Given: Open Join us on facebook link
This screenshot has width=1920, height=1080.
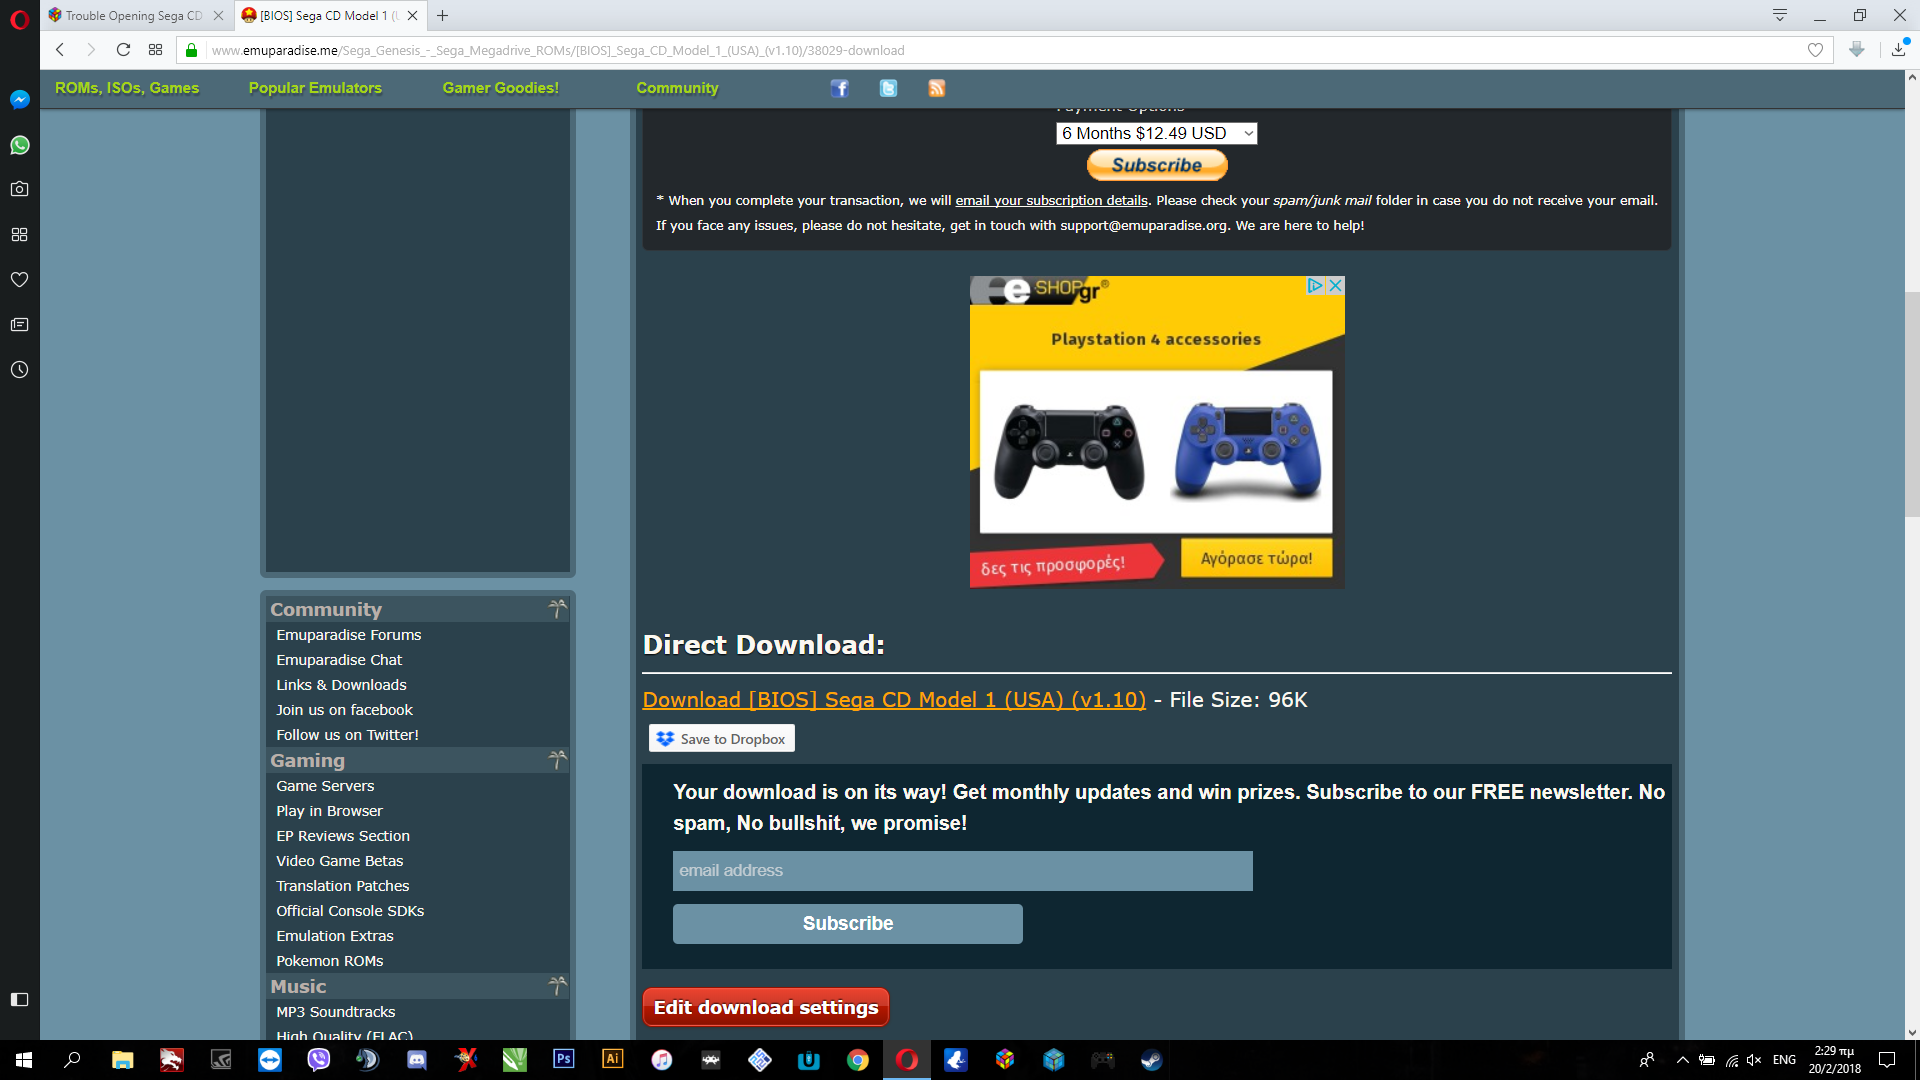Looking at the screenshot, I should pos(344,710).
